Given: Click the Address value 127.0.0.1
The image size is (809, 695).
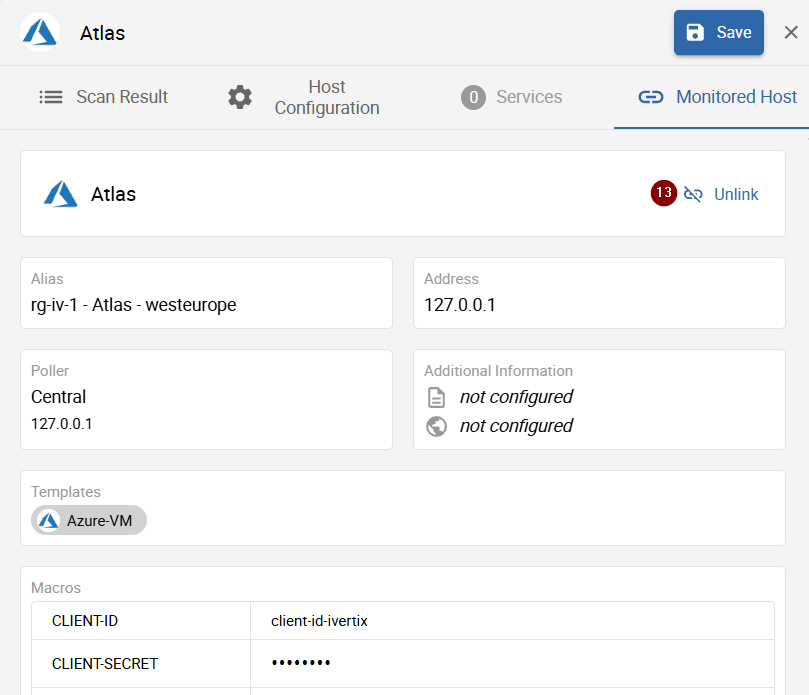Looking at the screenshot, I should coord(460,305).
